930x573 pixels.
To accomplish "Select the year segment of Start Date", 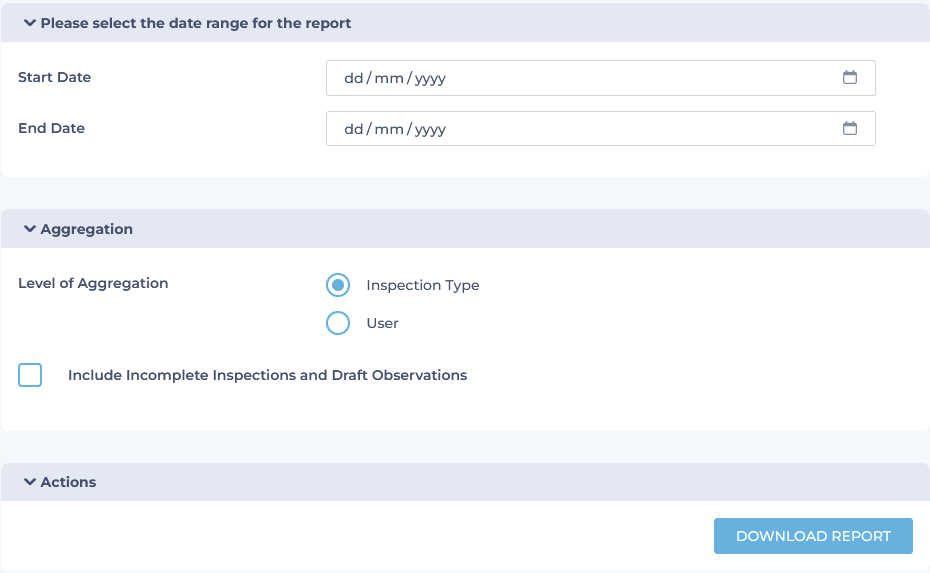I will [x=430, y=78].
